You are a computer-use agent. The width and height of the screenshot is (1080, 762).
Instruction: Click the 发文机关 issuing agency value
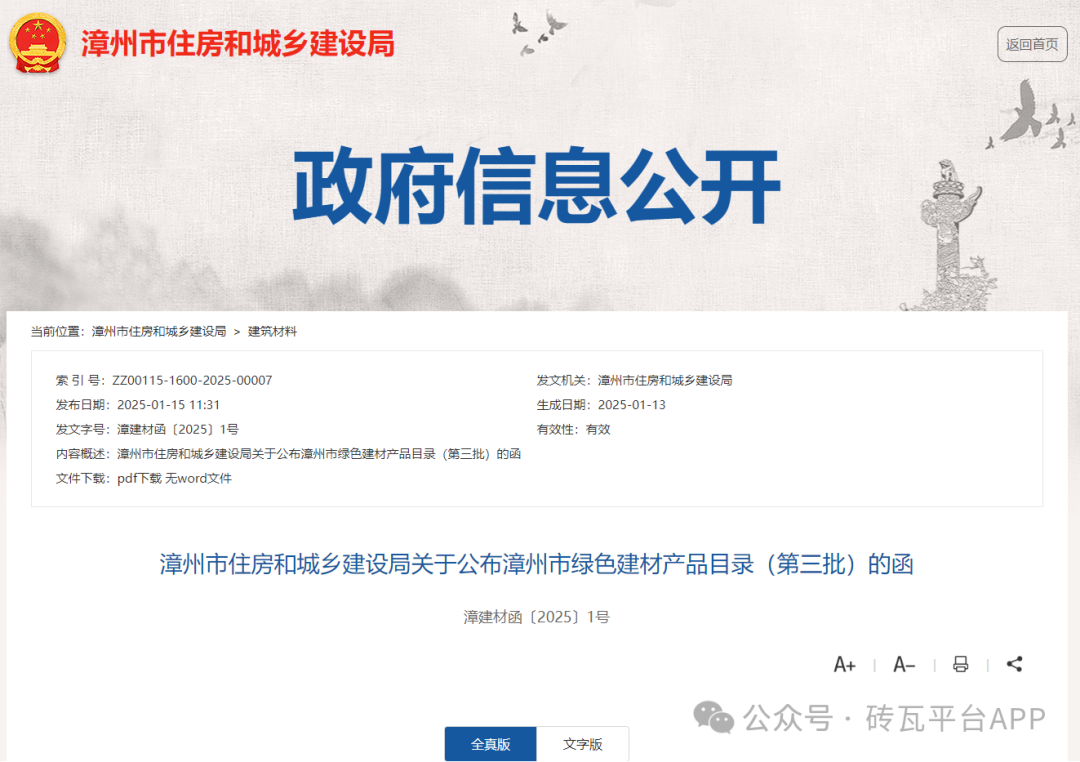pos(665,380)
